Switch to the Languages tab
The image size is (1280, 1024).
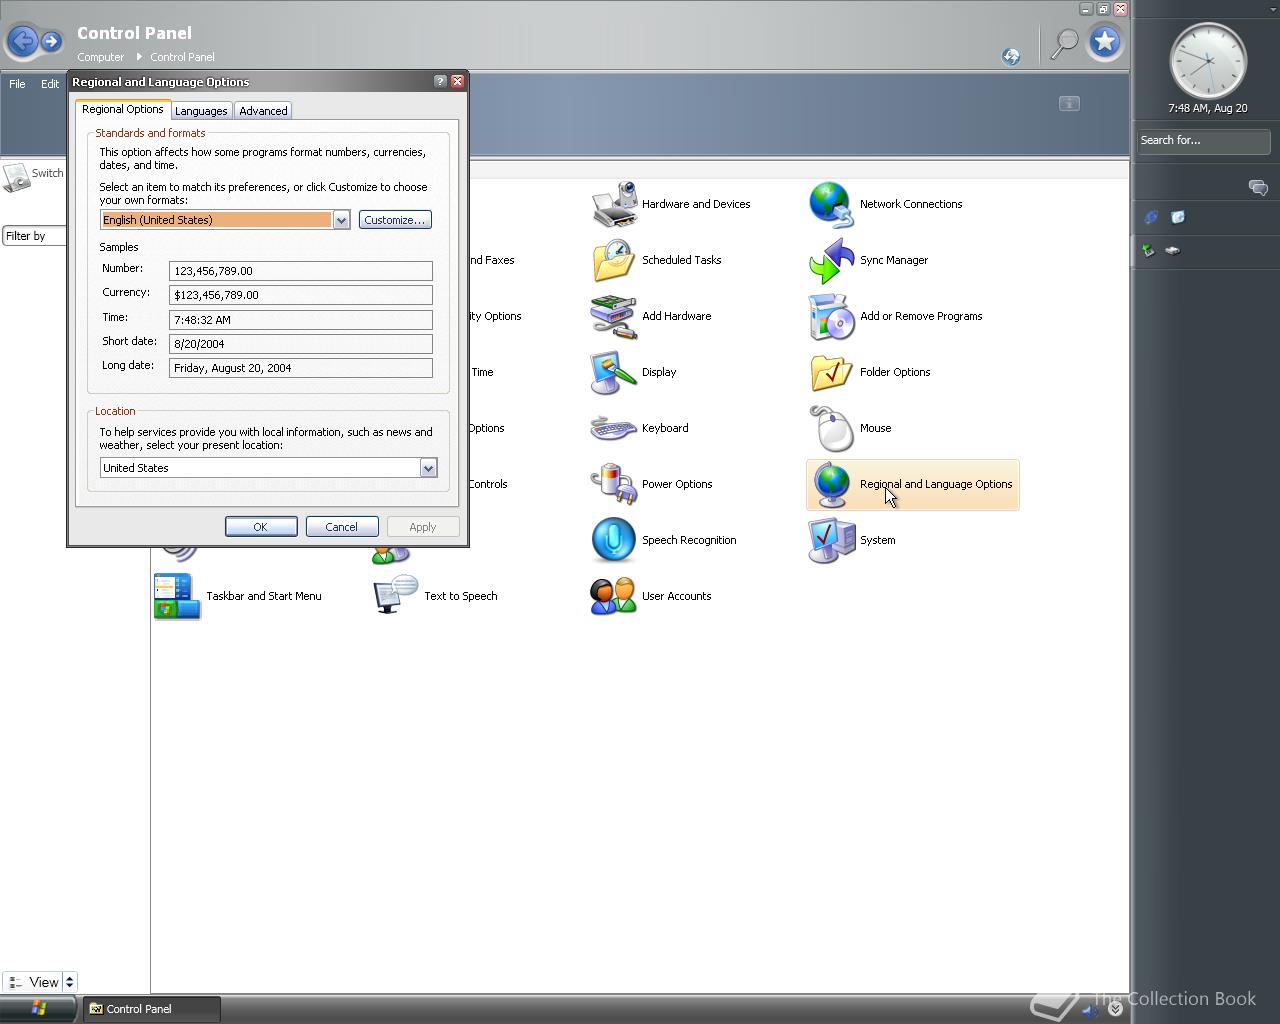click(201, 111)
